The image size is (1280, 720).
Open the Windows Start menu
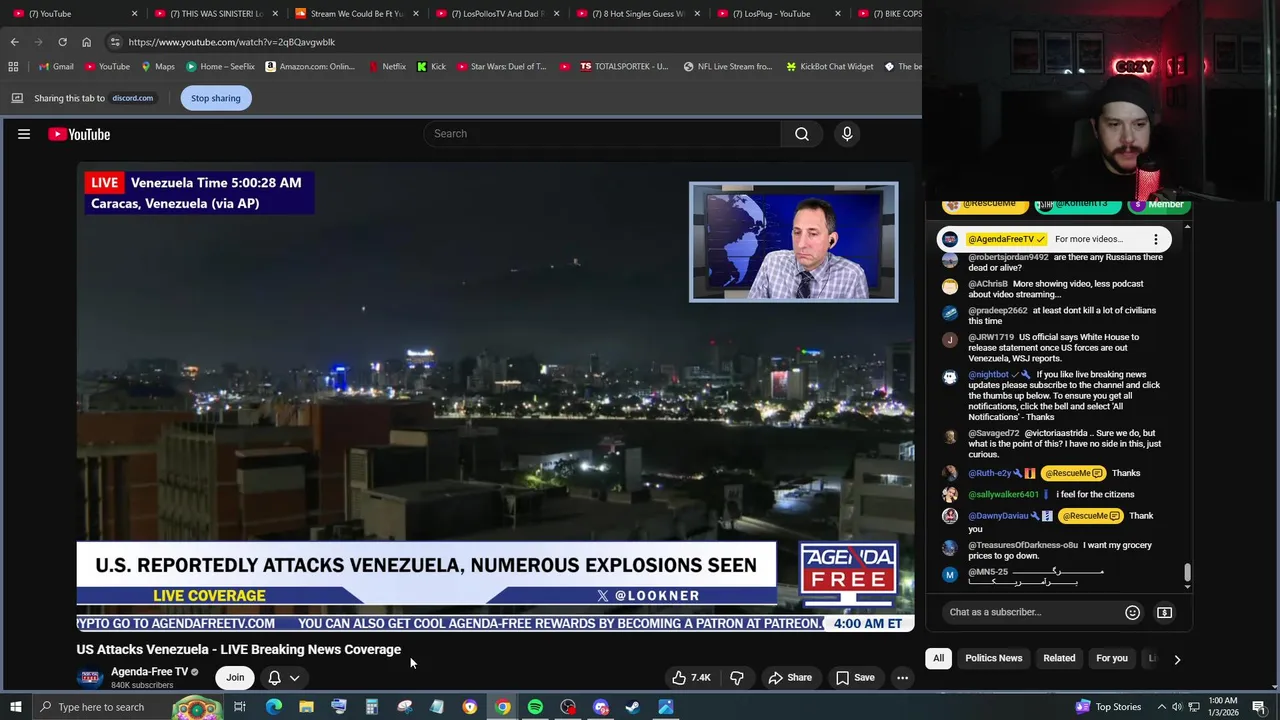tap(15, 707)
